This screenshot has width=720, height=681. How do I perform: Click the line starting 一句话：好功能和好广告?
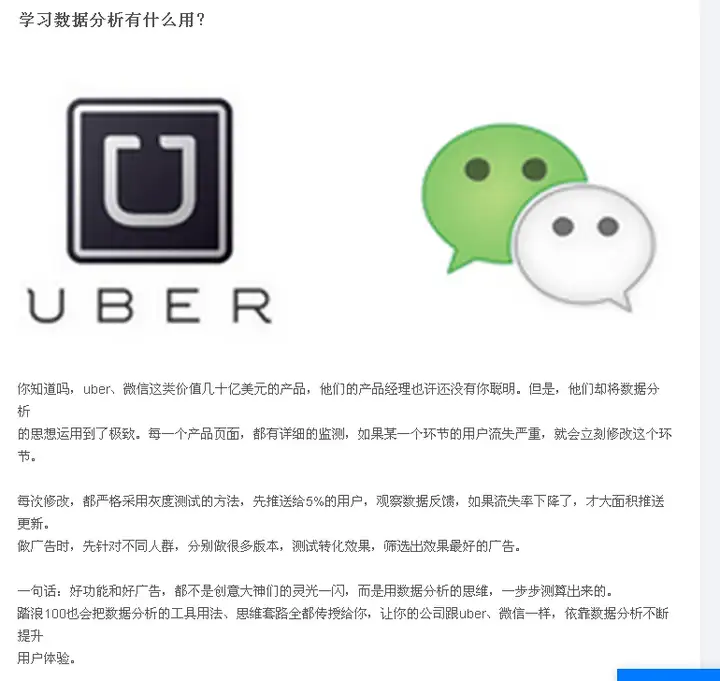click(315, 591)
